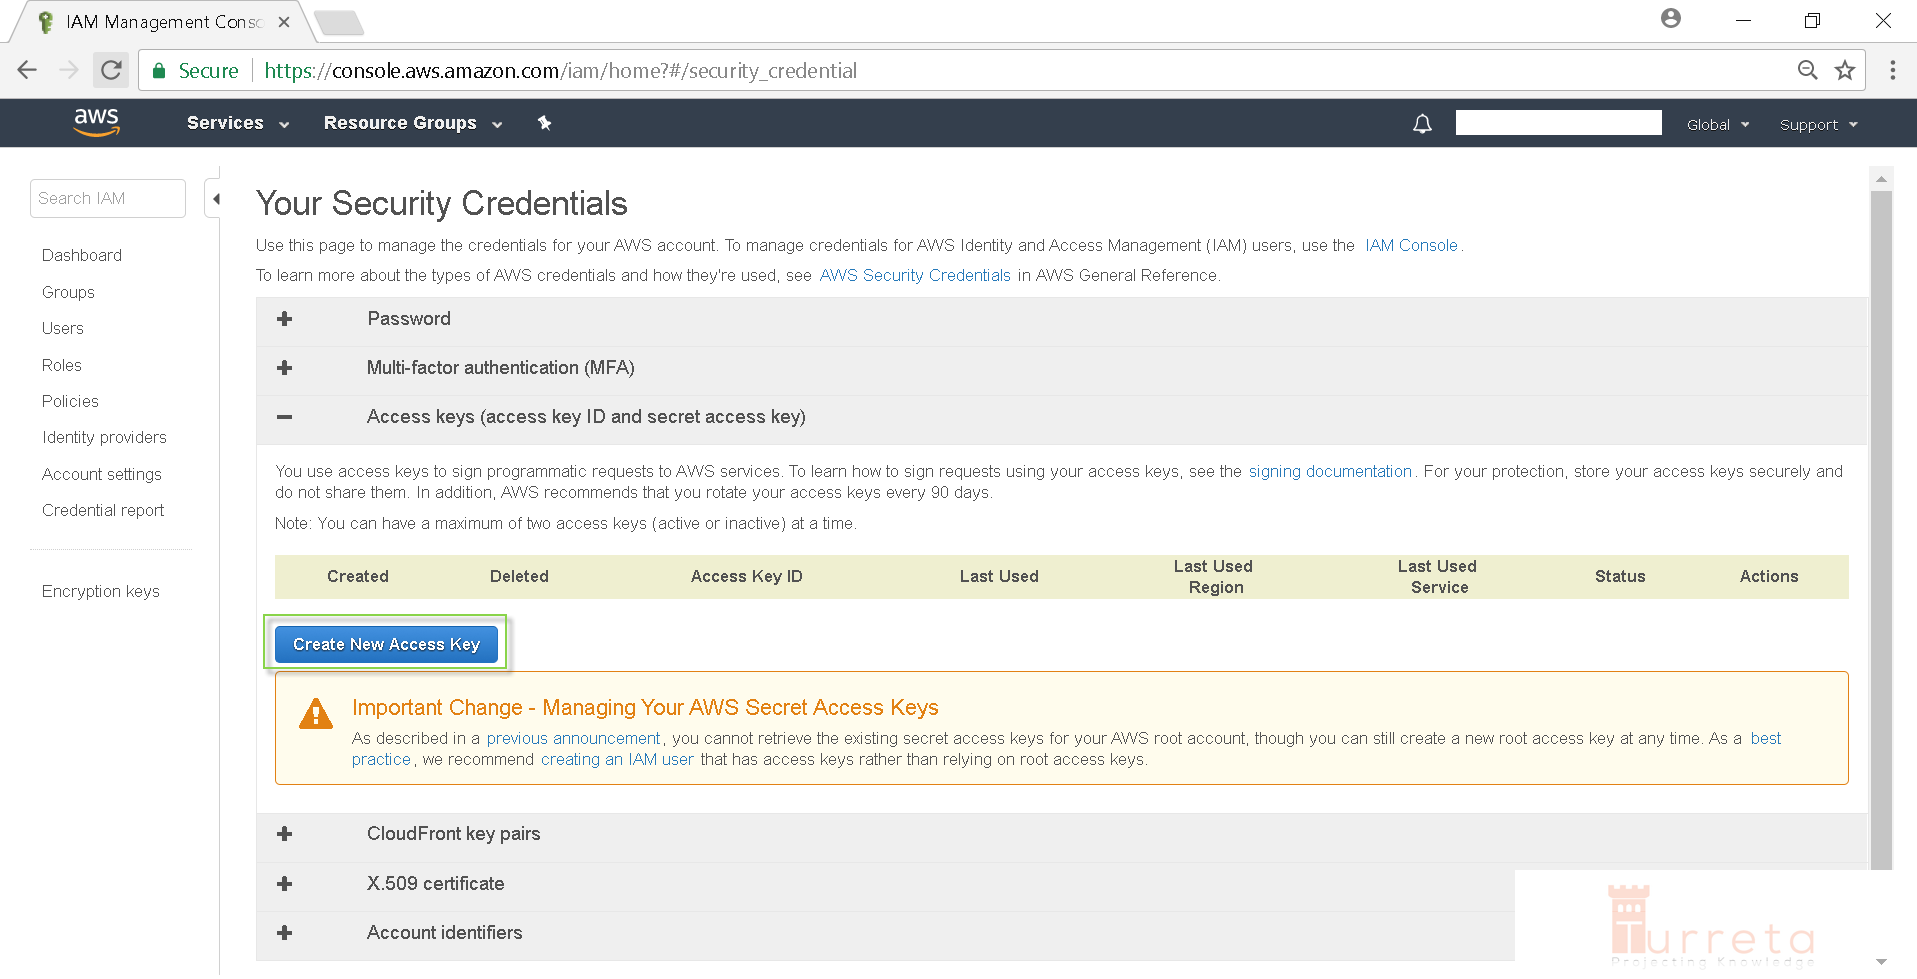Go back with the browser back arrow

coord(27,70)
